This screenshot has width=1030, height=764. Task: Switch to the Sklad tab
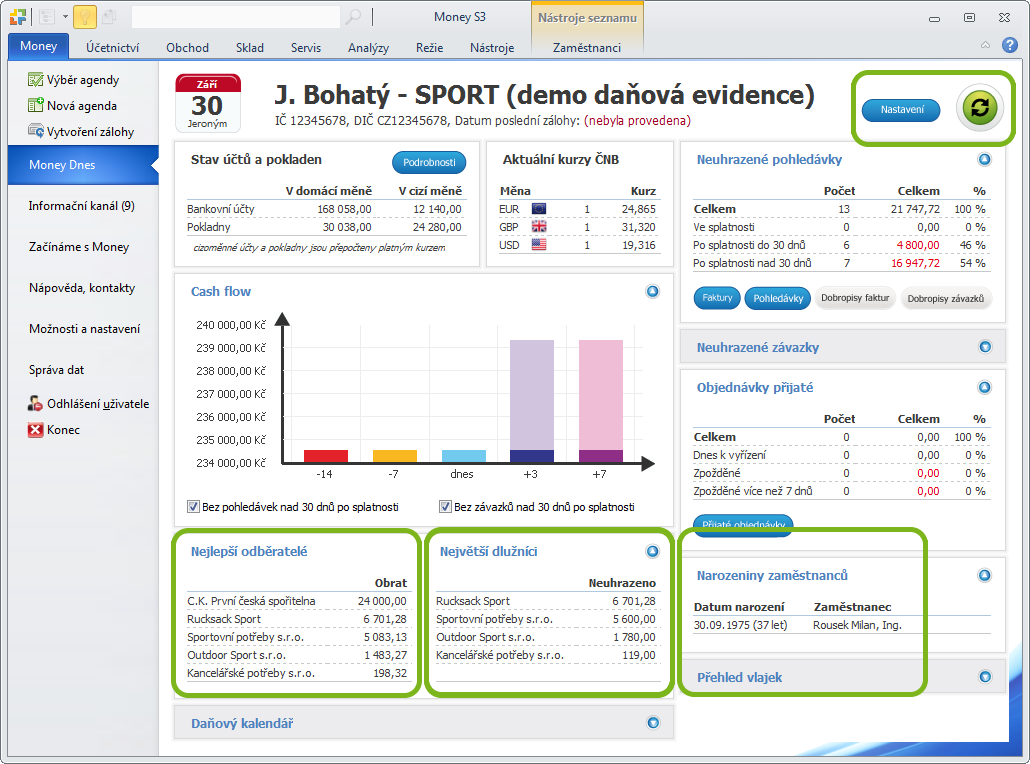[250, 47]
